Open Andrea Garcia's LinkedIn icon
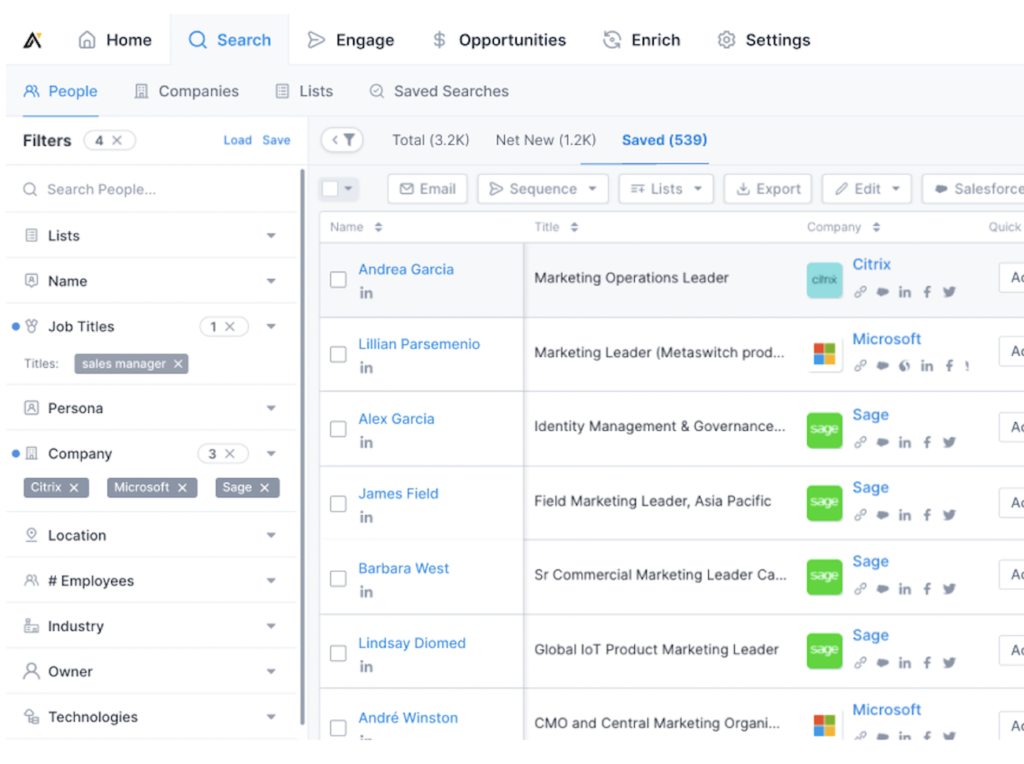This screenshot has height=764, width=1024. 366,294
